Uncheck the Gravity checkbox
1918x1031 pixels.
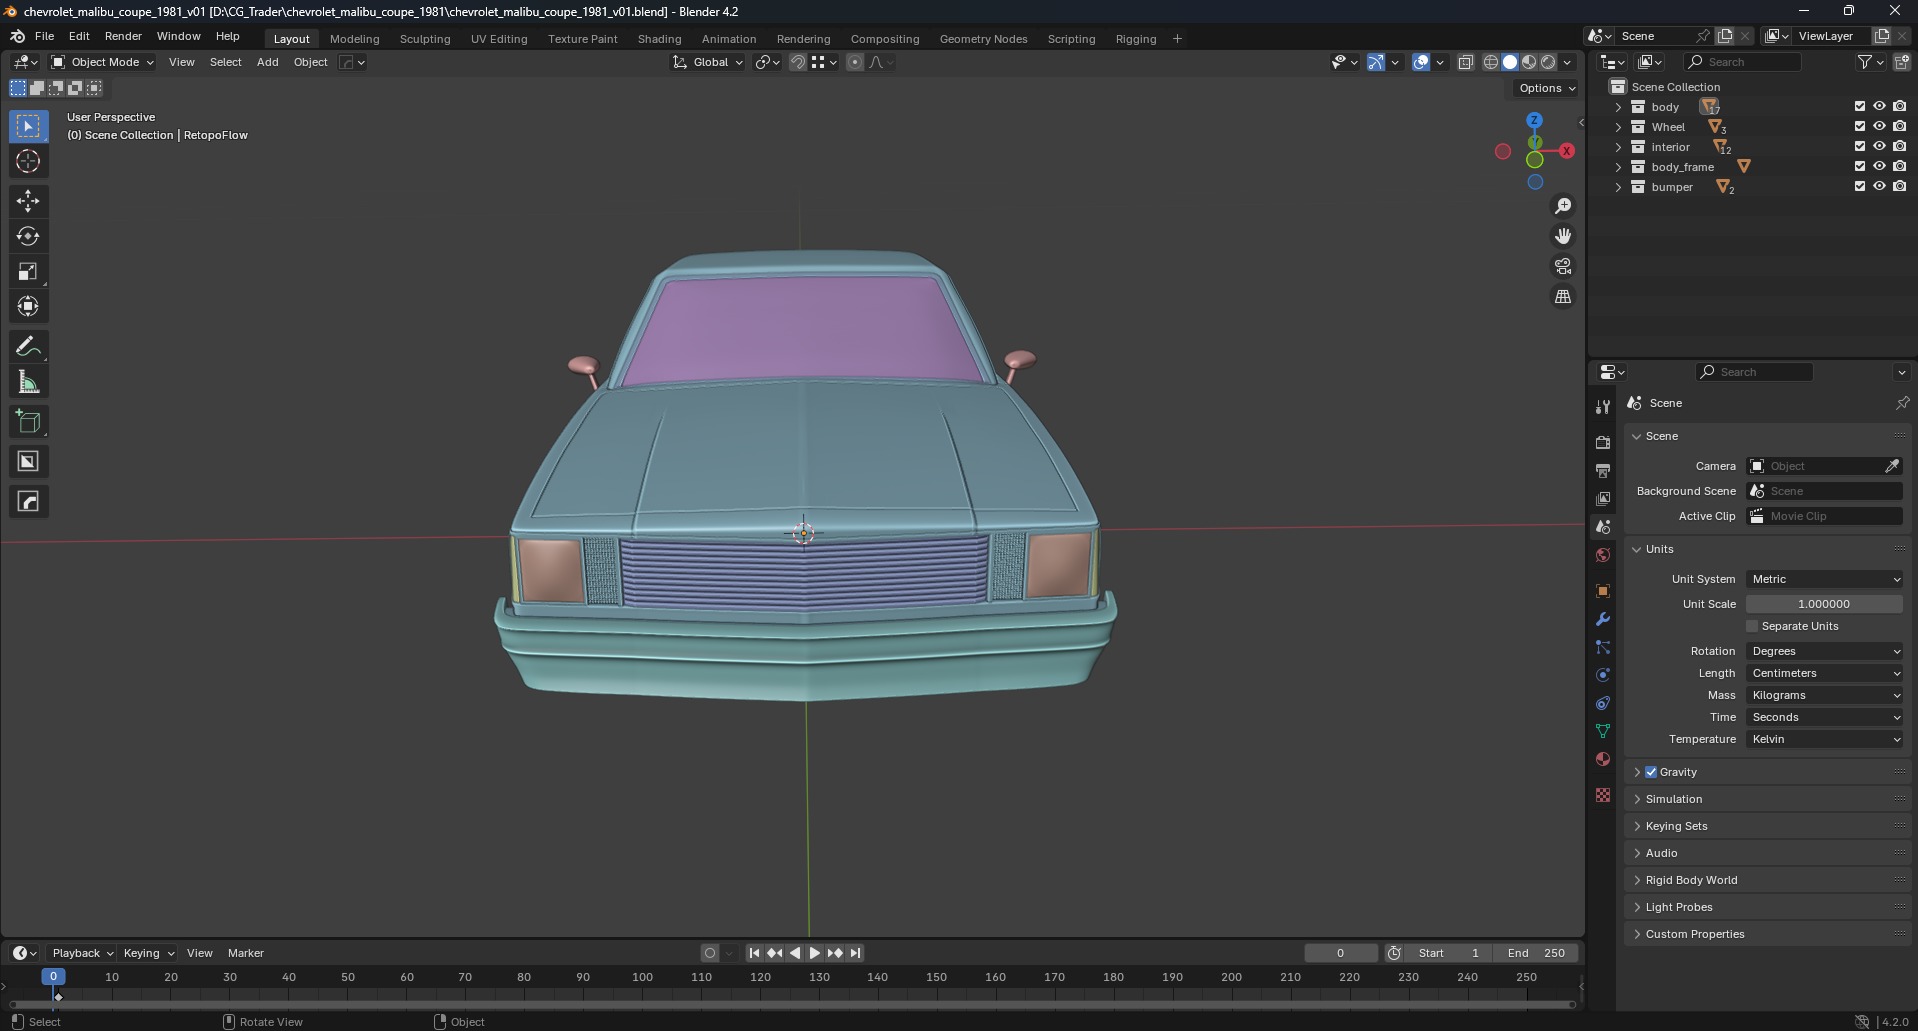point(1651,772)
